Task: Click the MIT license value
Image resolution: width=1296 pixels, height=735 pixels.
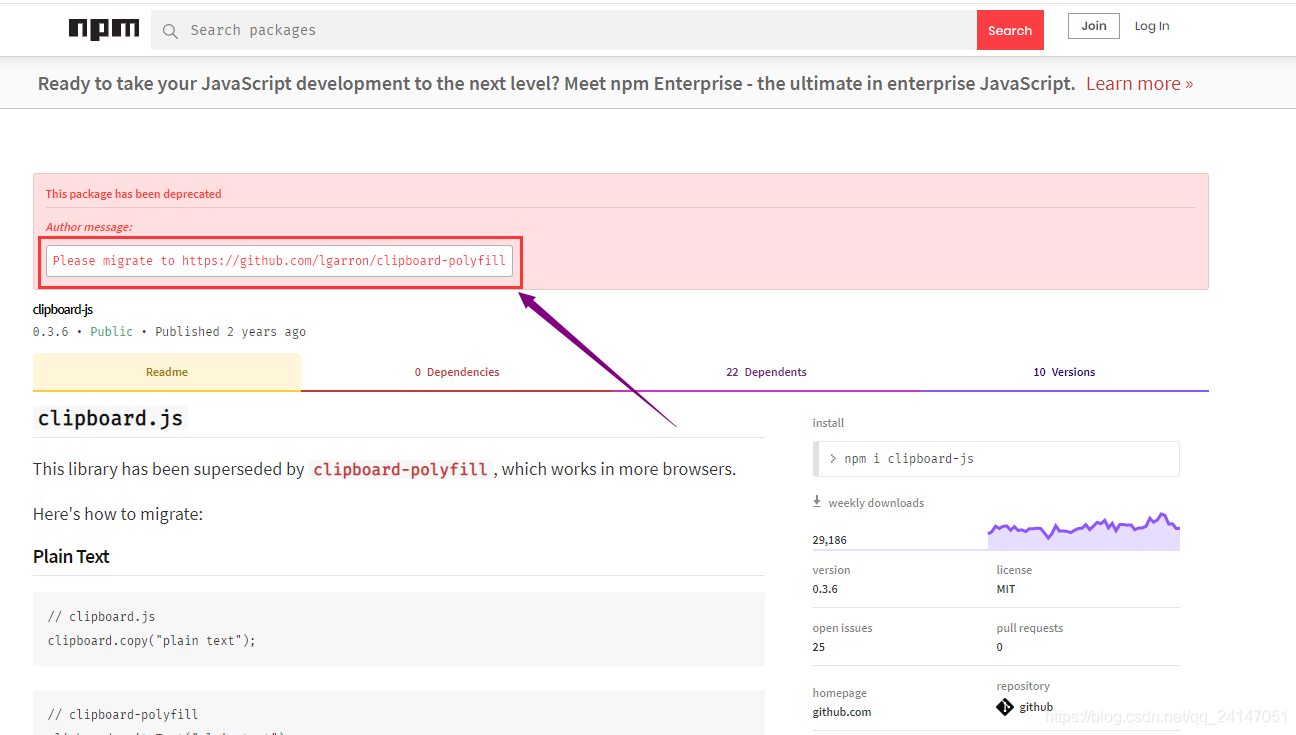Action: coord(1006,589)
